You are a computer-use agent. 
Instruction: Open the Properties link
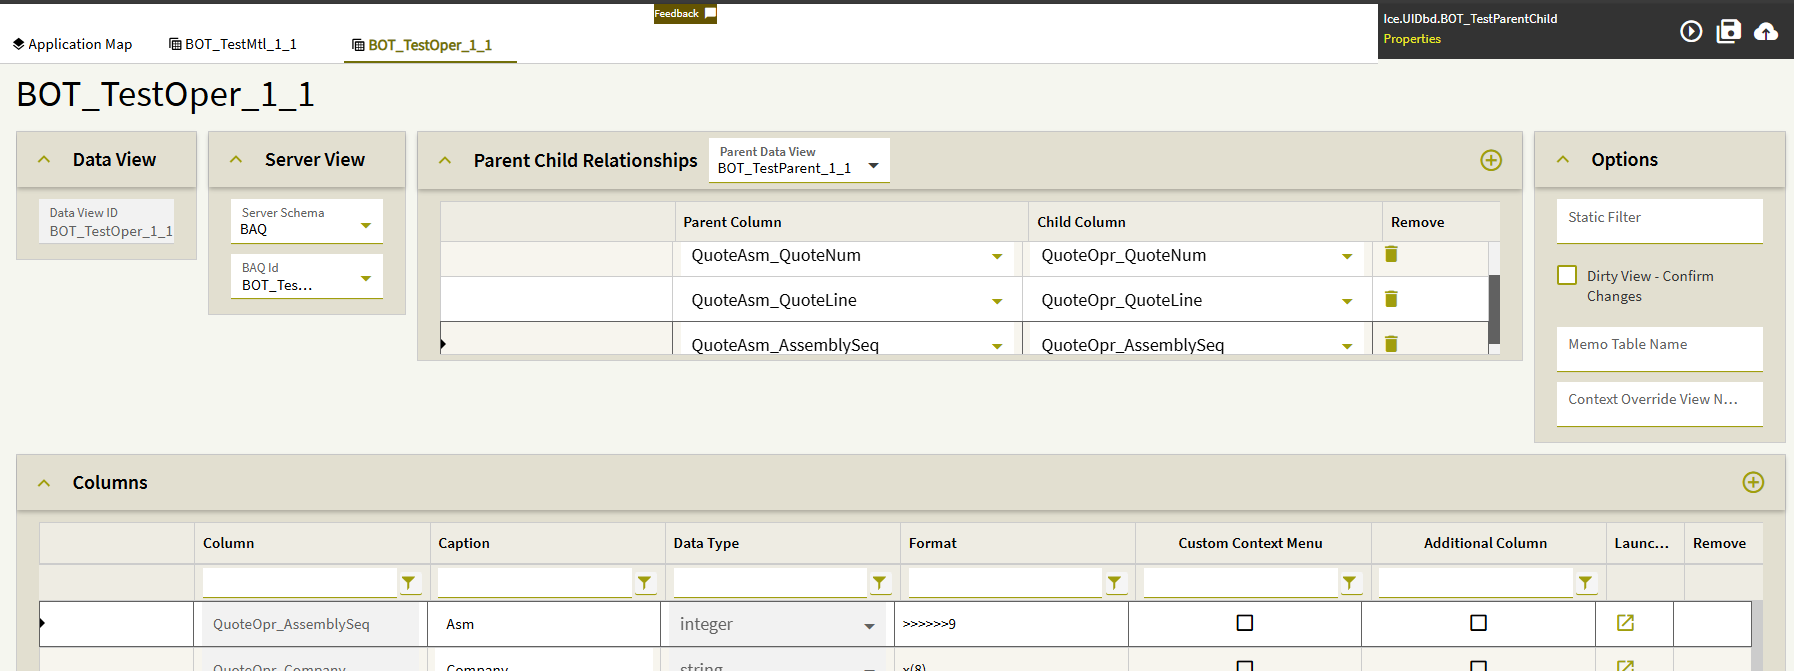[1412, 39]
